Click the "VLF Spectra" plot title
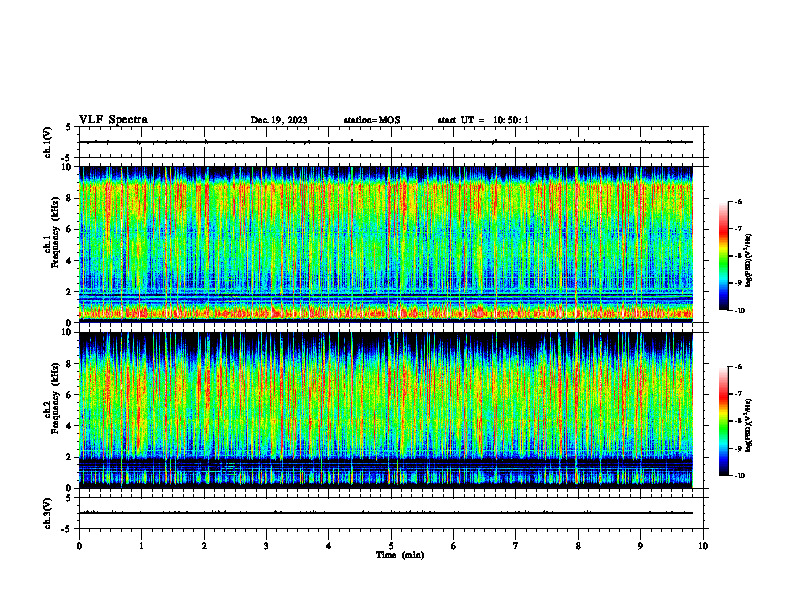 pyautogui.click(x=113, y=120)
